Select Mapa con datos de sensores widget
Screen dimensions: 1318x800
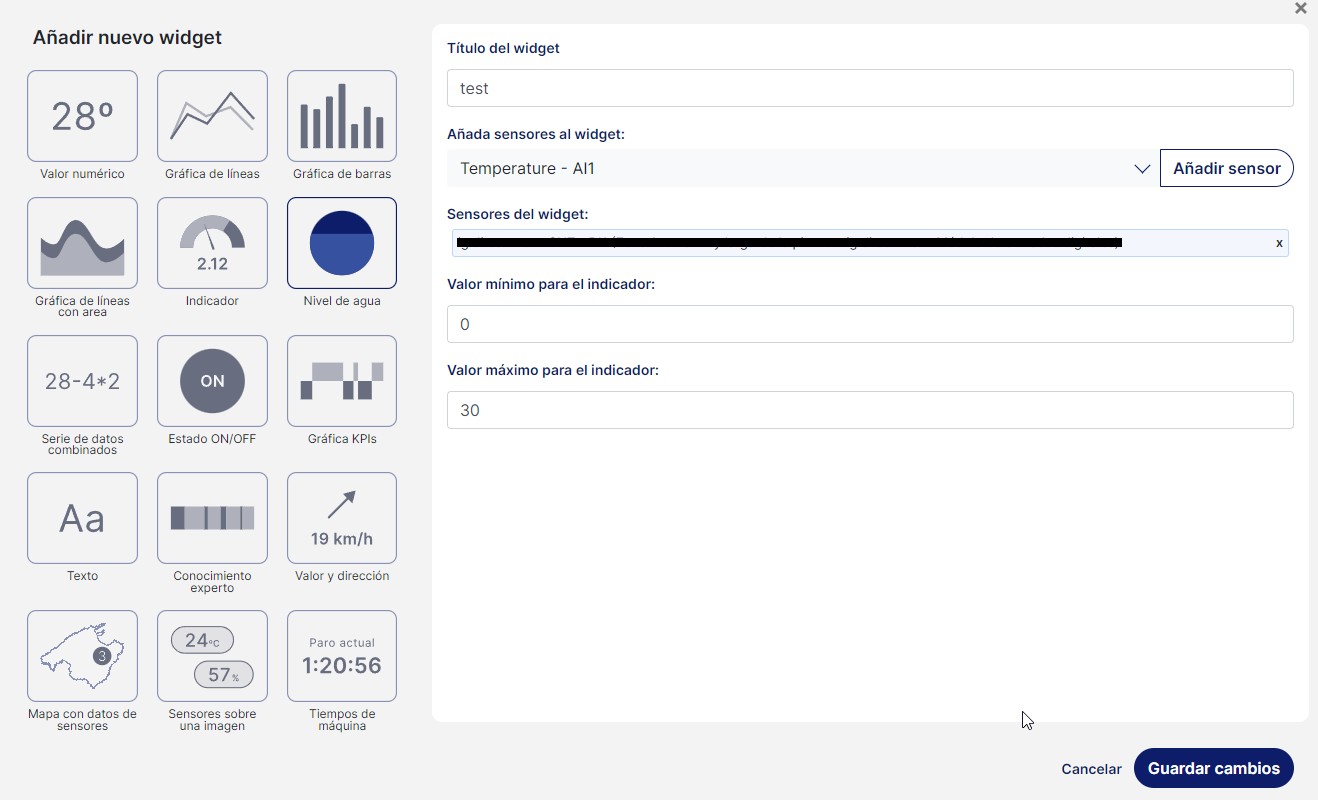(82, 656)
